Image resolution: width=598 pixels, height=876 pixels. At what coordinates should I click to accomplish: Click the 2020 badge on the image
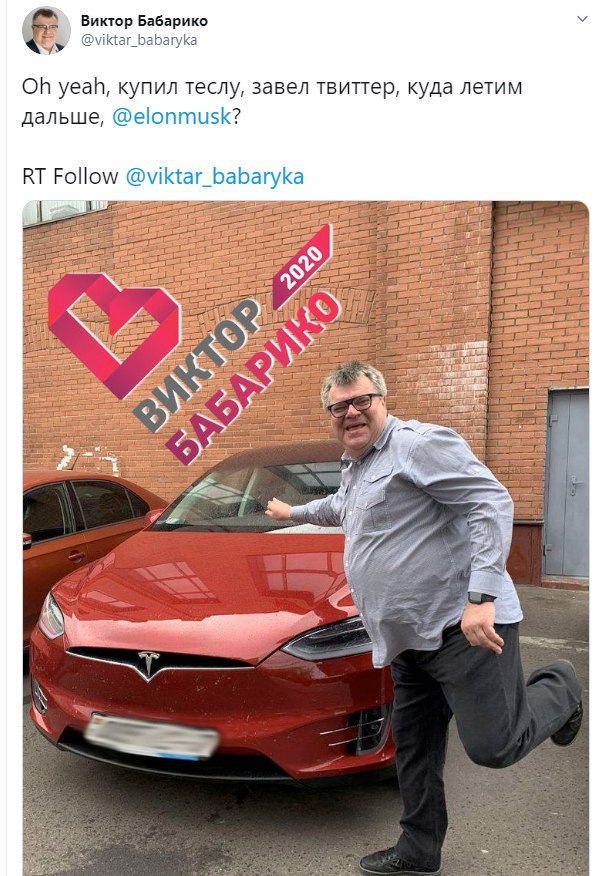point(302,267)
